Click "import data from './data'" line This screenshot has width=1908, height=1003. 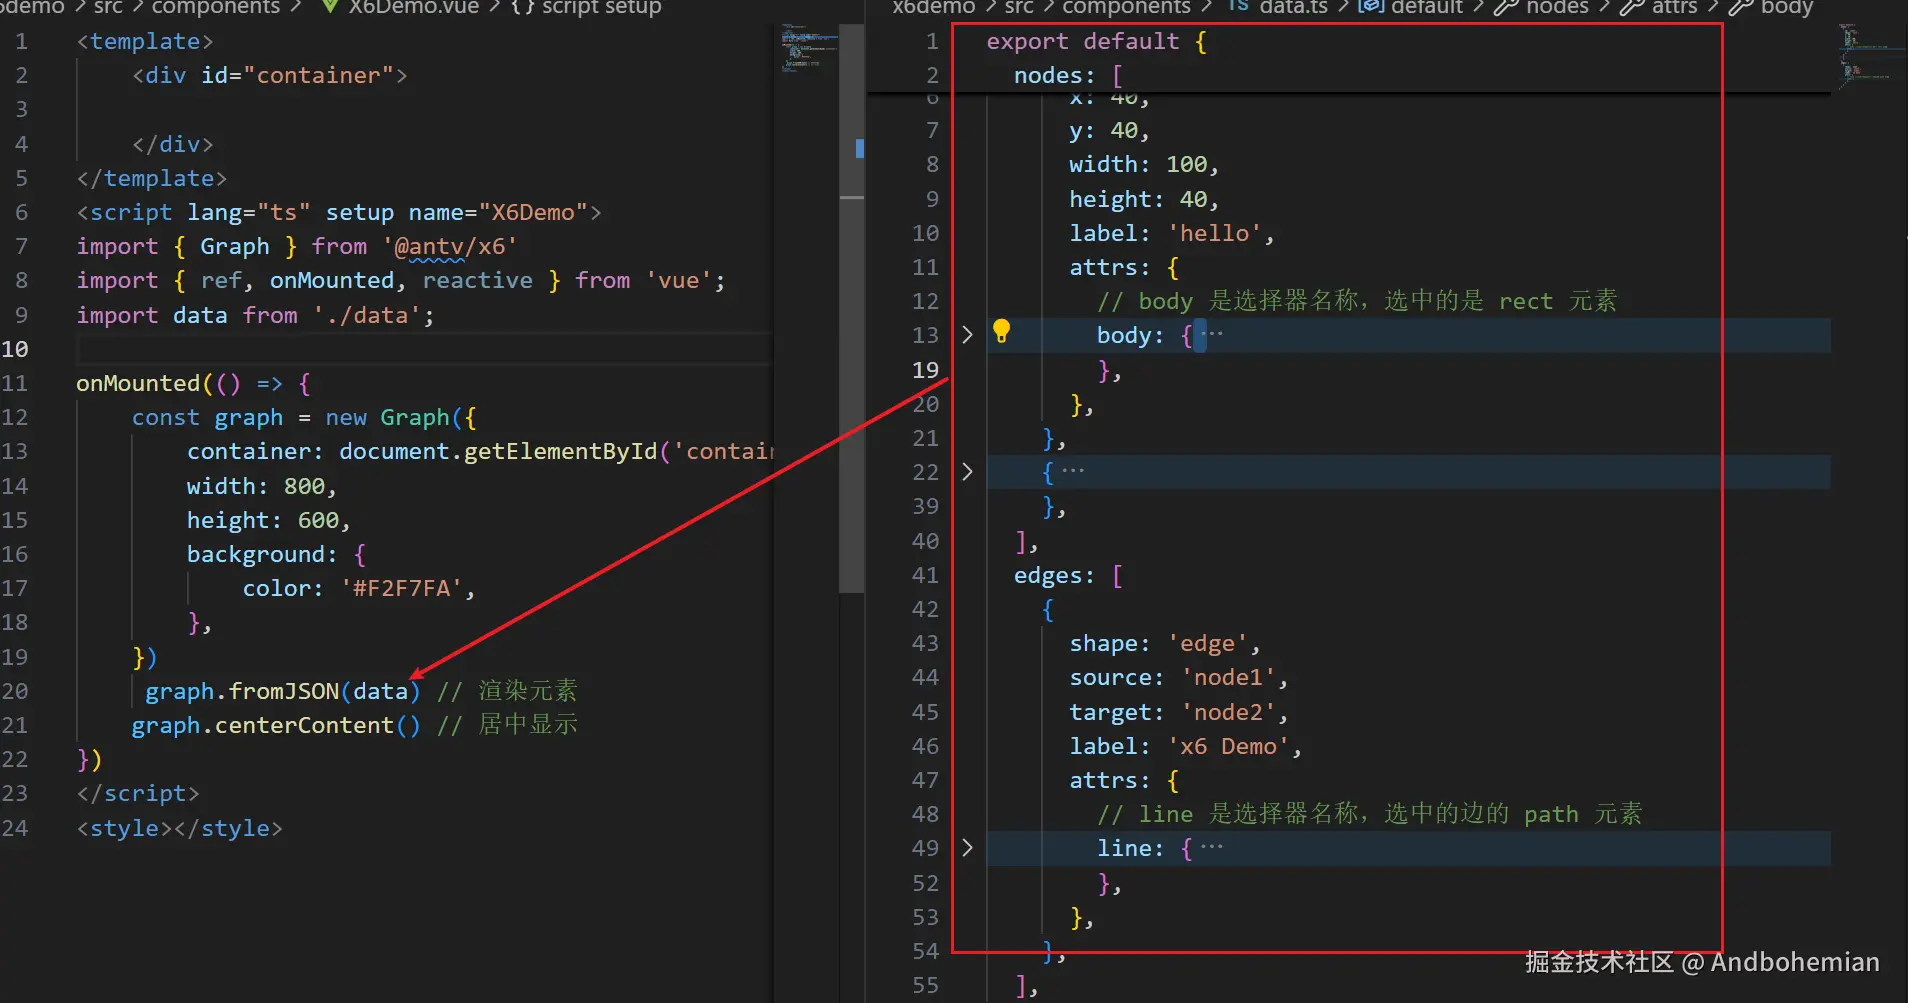coord(255,315)
